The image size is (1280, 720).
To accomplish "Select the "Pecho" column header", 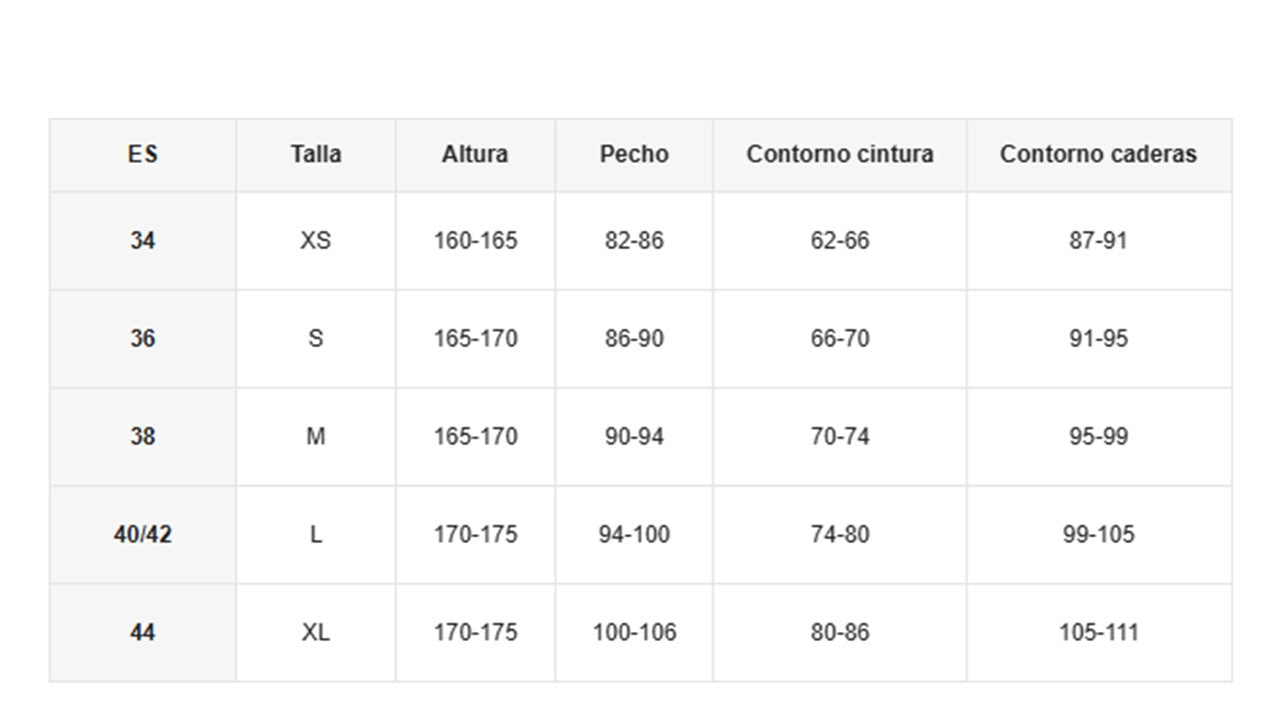I will coord(634,155).
